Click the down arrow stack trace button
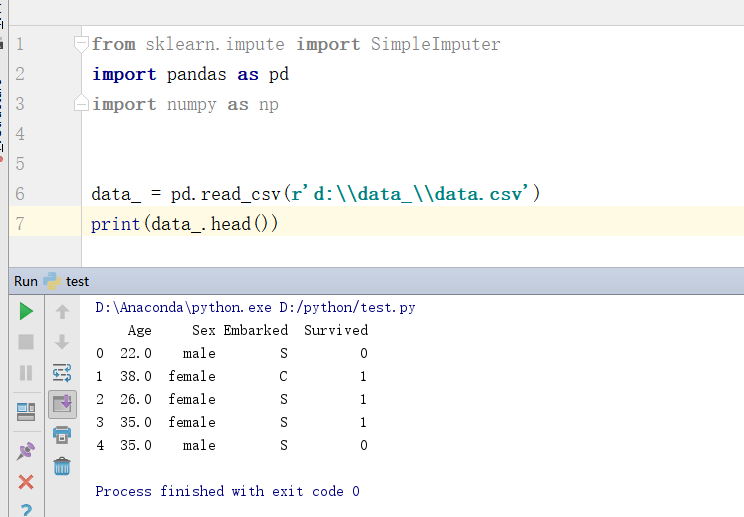The height and width of the screenshot is (517, 744). (x=62, y=342)
